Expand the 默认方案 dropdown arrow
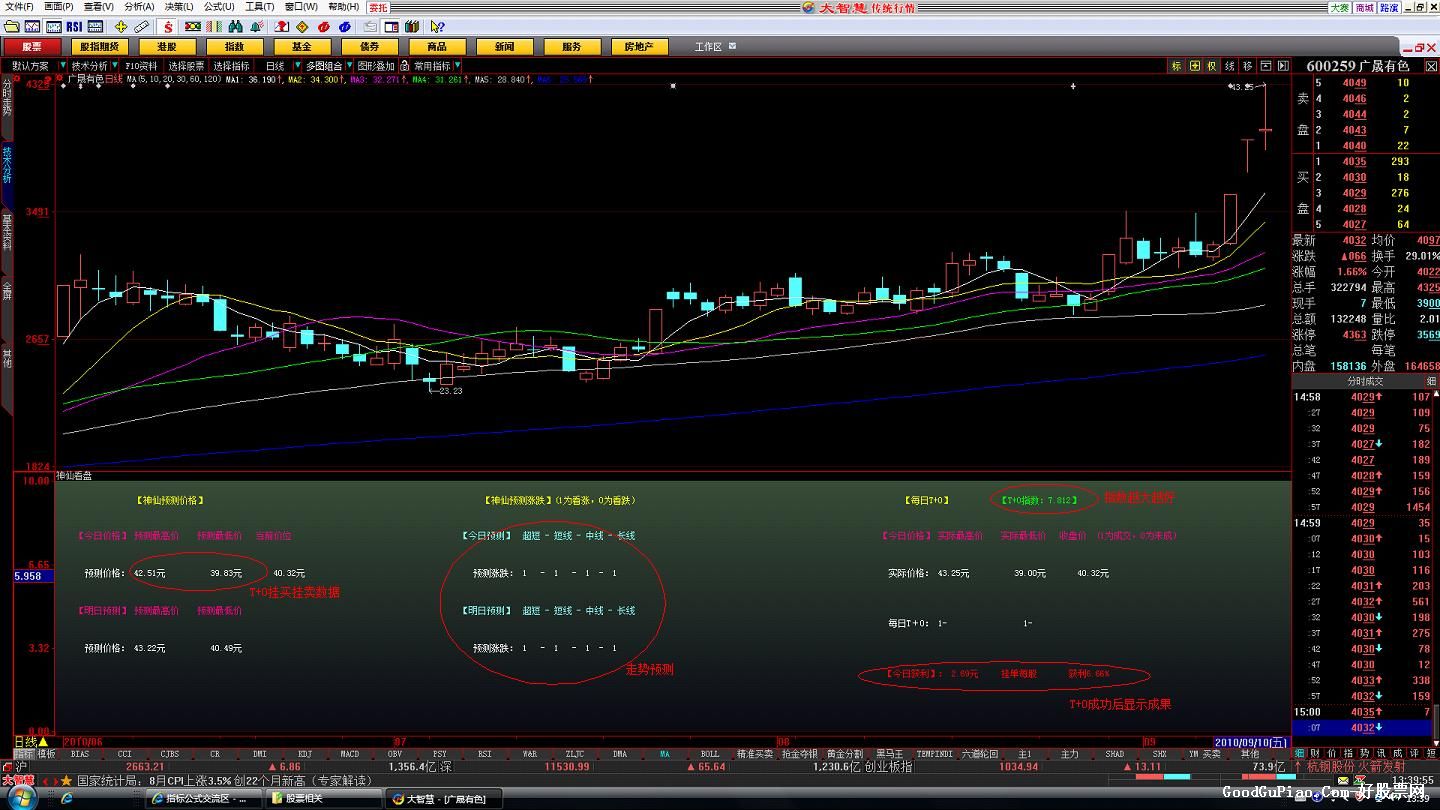This screenshot has height=810, width=1440. pos(62,66)
